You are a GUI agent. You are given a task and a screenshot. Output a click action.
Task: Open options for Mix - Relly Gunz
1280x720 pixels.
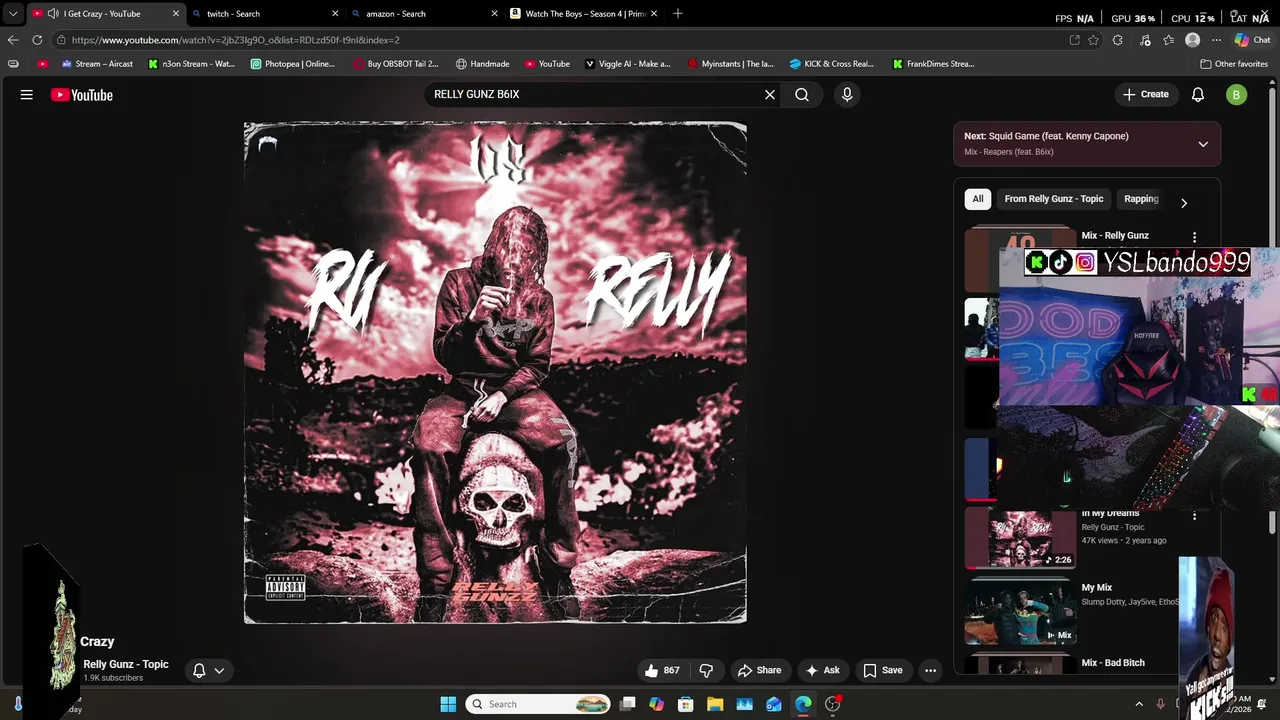point(1194,237)
